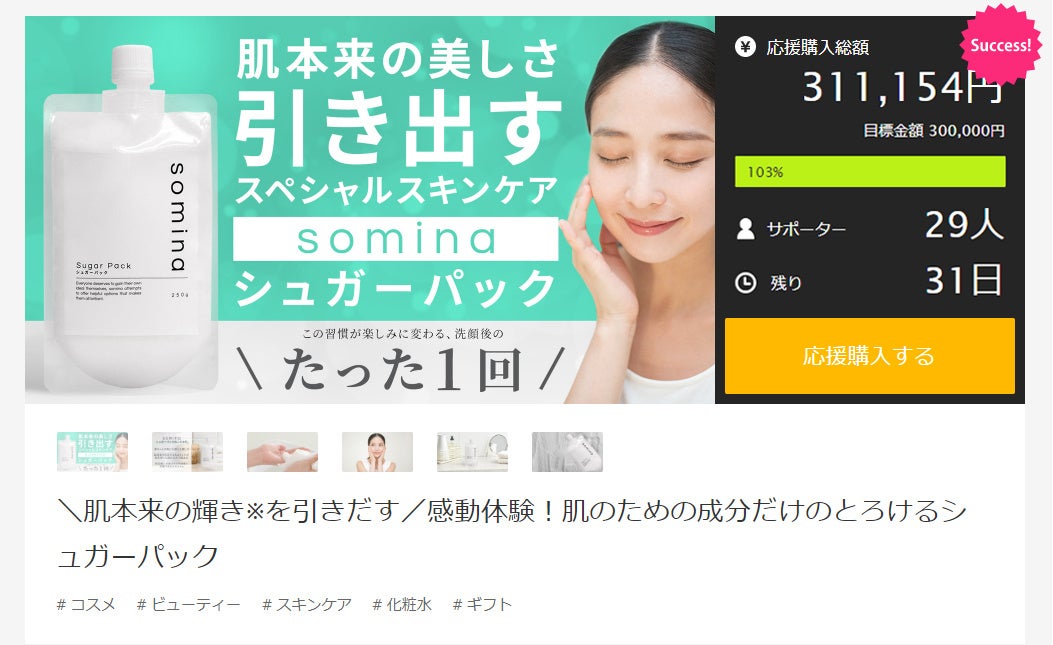The width and height of the screenshot is (1053, 645).
Task: Click the yen icon beside 応援購入総額
Action: [745, 46]
